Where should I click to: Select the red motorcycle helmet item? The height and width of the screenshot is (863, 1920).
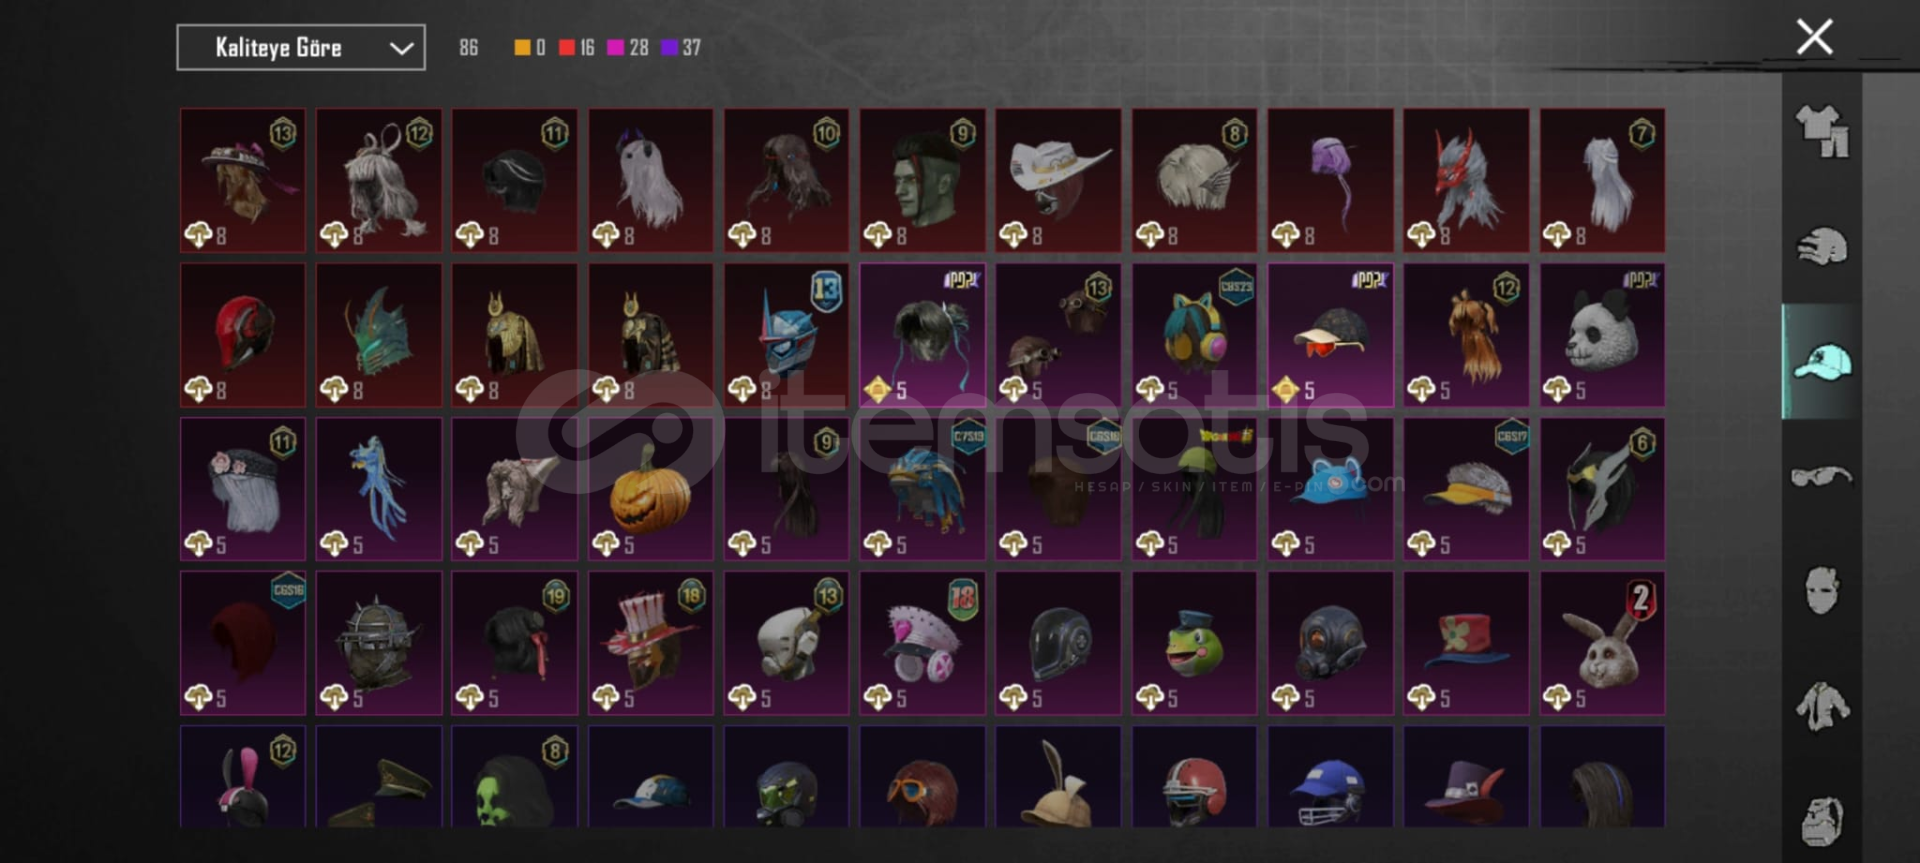point(243,335)
